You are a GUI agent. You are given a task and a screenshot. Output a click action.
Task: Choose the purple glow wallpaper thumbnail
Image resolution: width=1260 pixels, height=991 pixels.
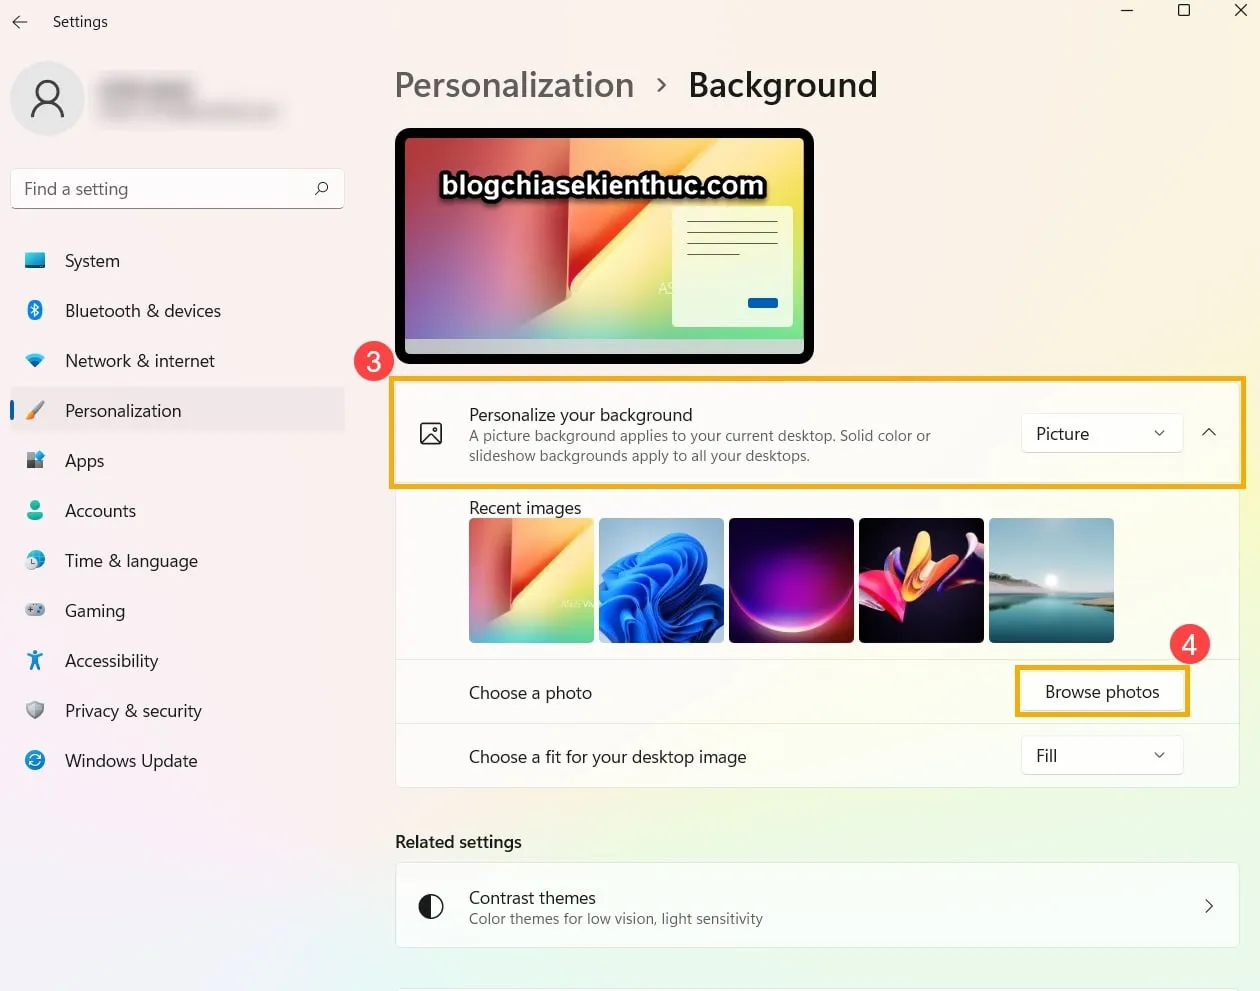pos(791,580)
